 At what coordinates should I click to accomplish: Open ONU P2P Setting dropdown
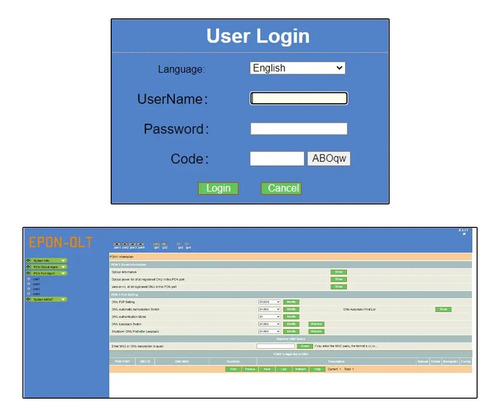pos(269,302)
